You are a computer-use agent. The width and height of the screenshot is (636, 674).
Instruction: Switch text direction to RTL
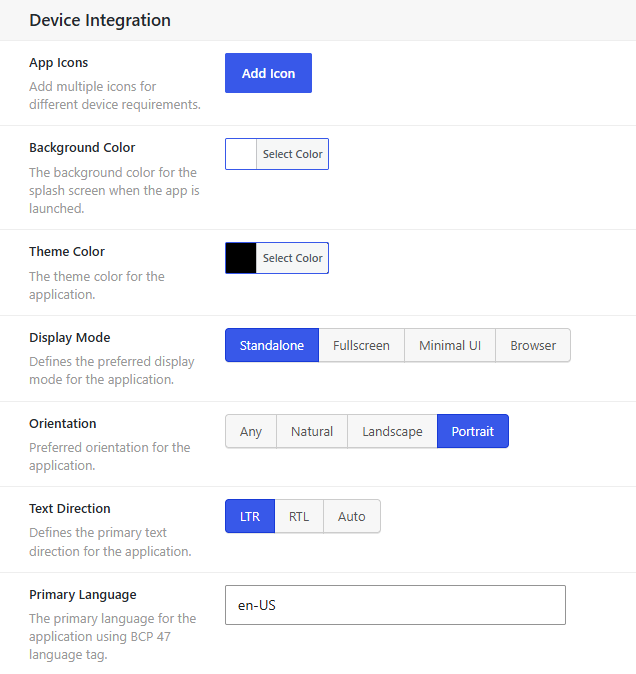pyautogui.click(x=299, y=516)
